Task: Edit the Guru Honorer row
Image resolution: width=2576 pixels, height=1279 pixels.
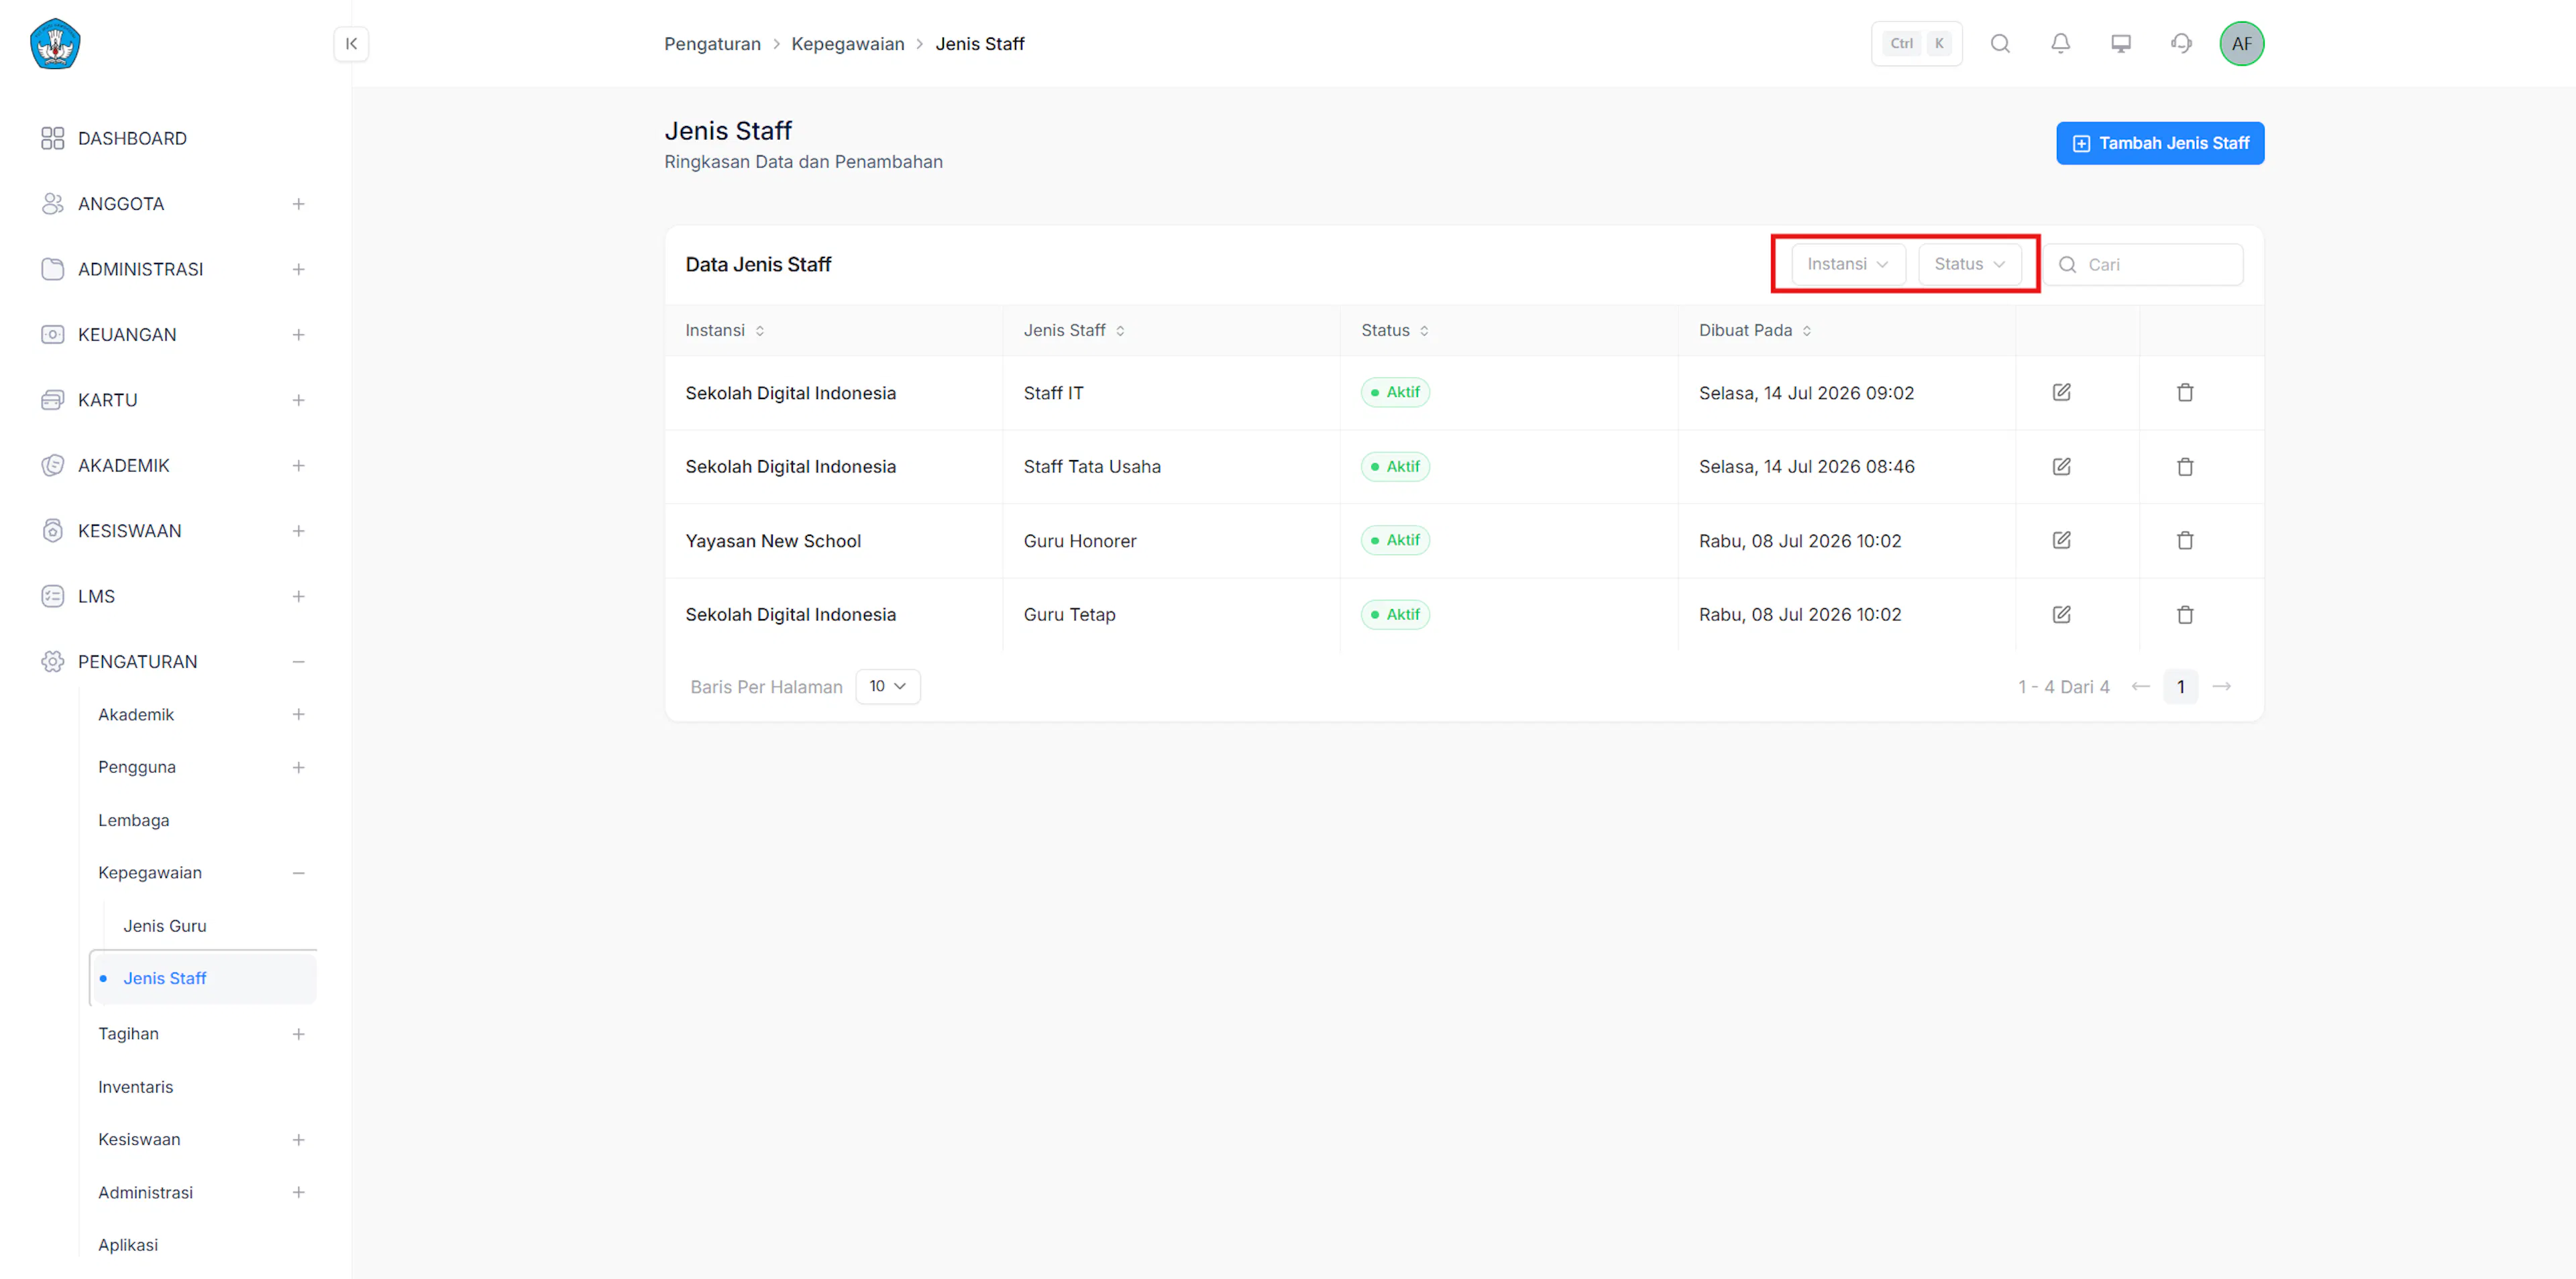Action: point(2061,540)
